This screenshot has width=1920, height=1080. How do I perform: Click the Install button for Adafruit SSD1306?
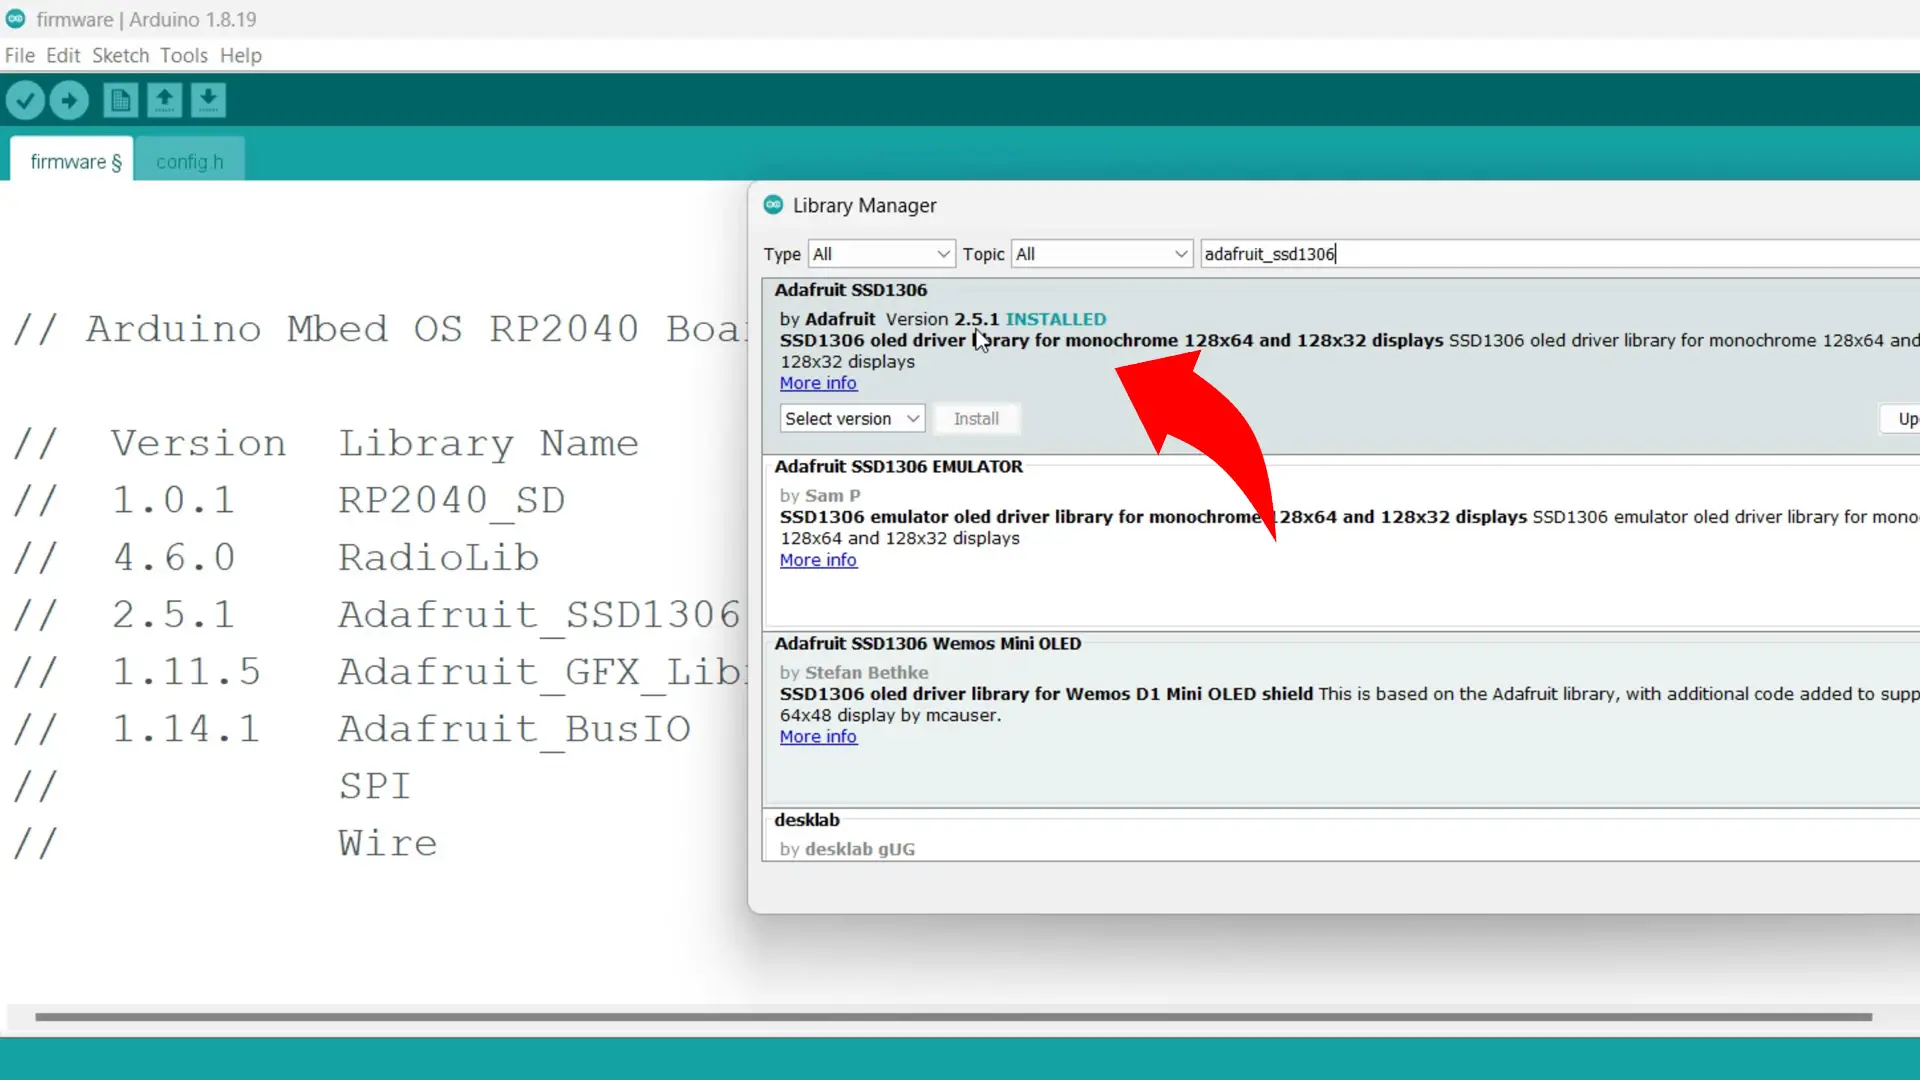click(x=976, y=418)
